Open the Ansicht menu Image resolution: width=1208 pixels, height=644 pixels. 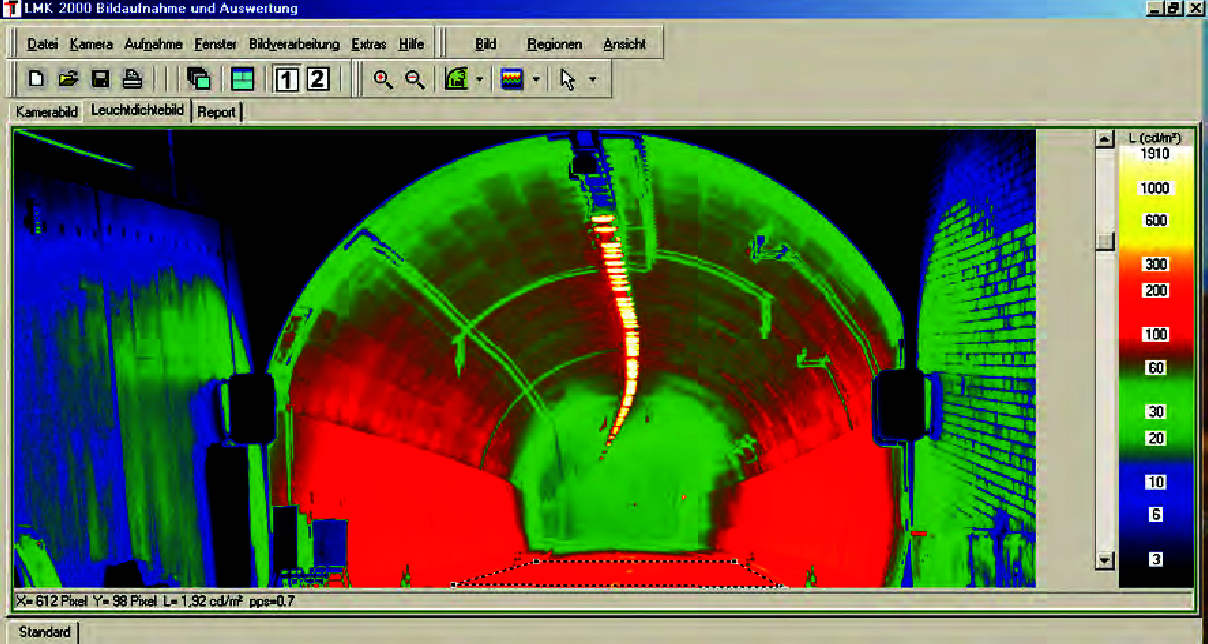[624, 44]
